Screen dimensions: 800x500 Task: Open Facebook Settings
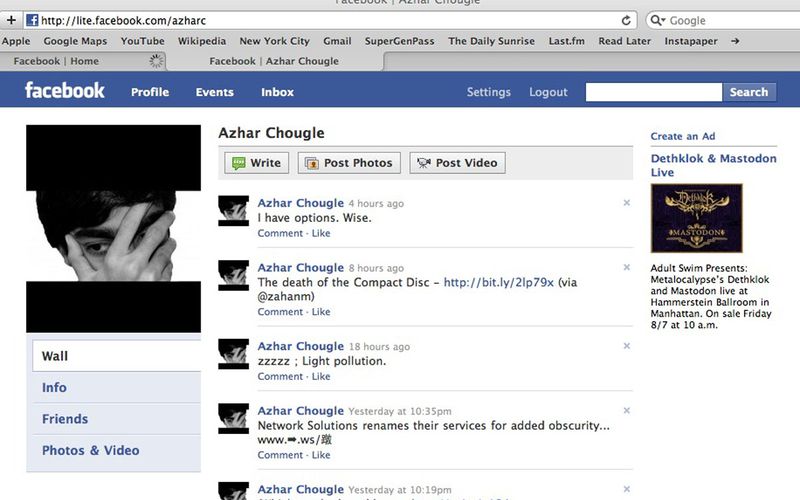(489, 92)
